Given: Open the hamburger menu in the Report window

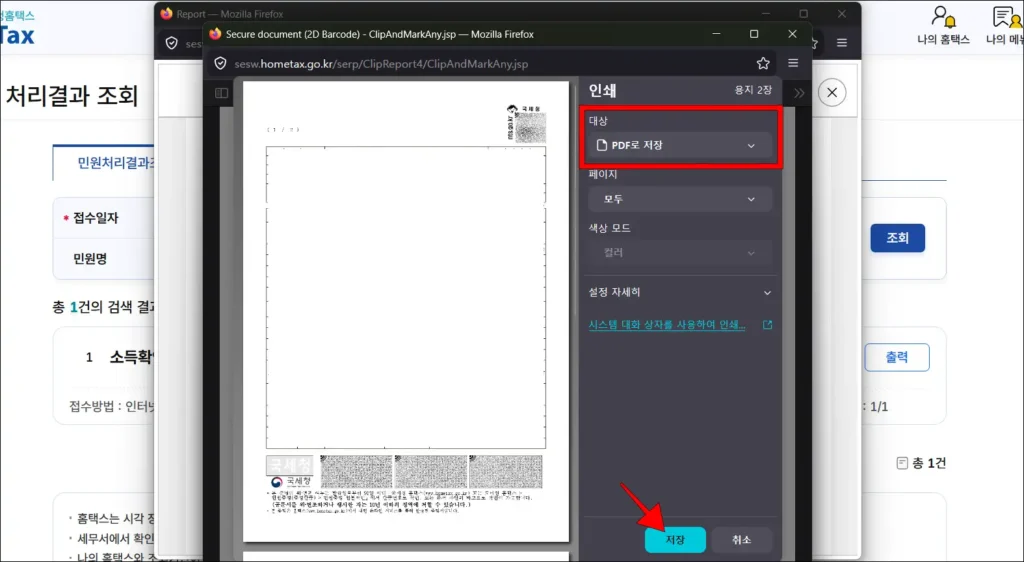Looking at the screenshot, I should pos(842,43).
